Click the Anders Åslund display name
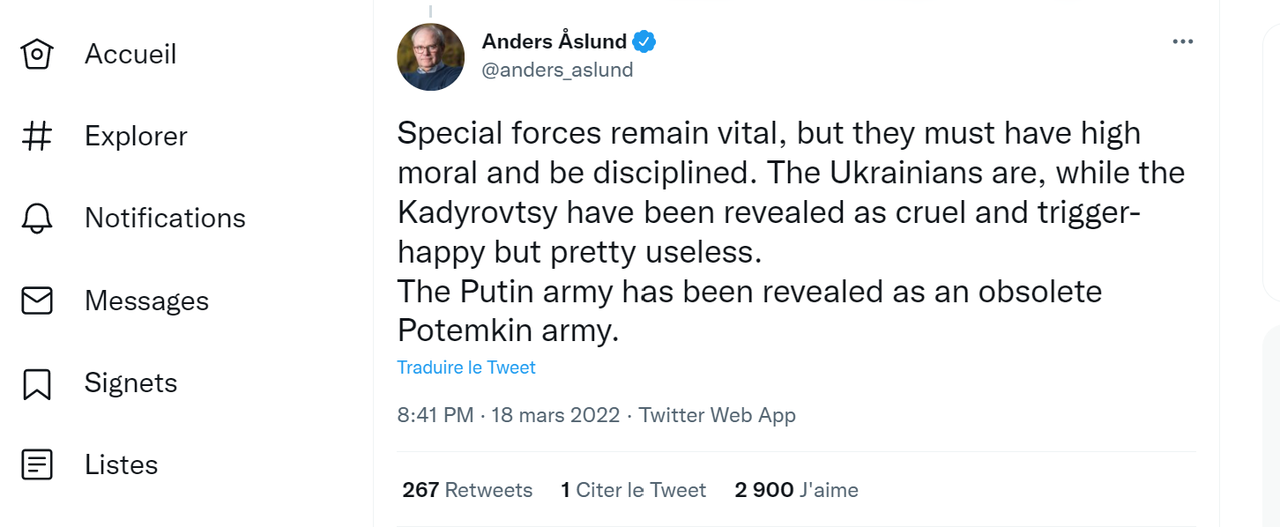Screen dimensions: 1280x527 tap(554, 42)
